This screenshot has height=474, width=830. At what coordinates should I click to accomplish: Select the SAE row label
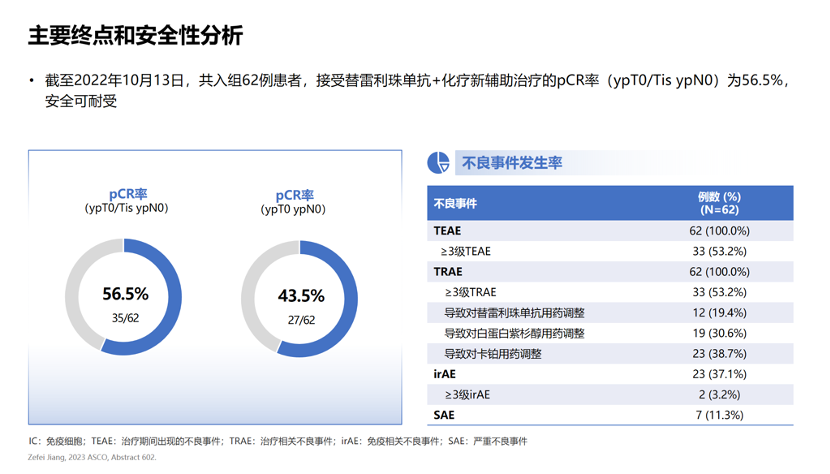444,415
